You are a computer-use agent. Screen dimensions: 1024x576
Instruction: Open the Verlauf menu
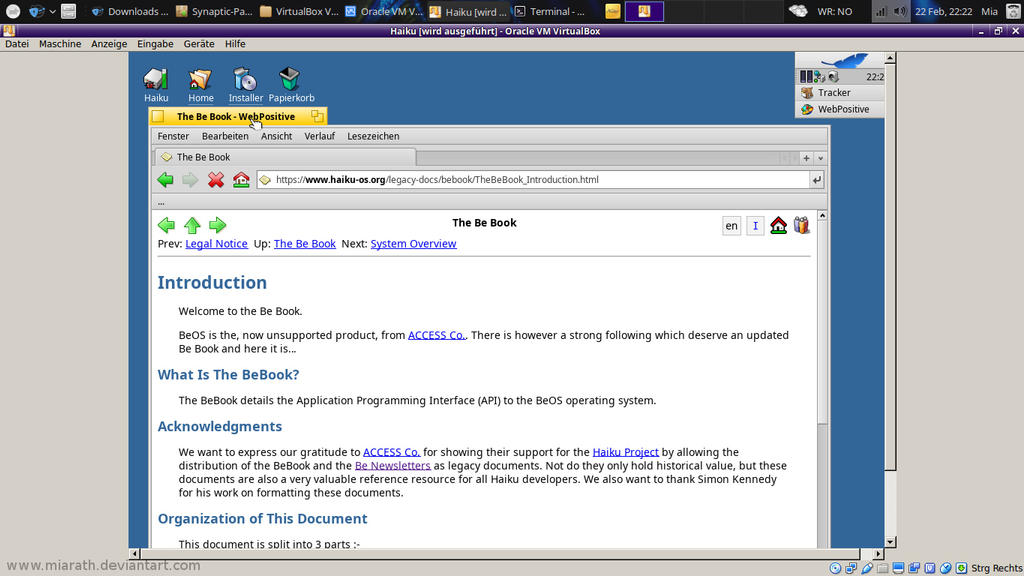[x=319, y=136]
